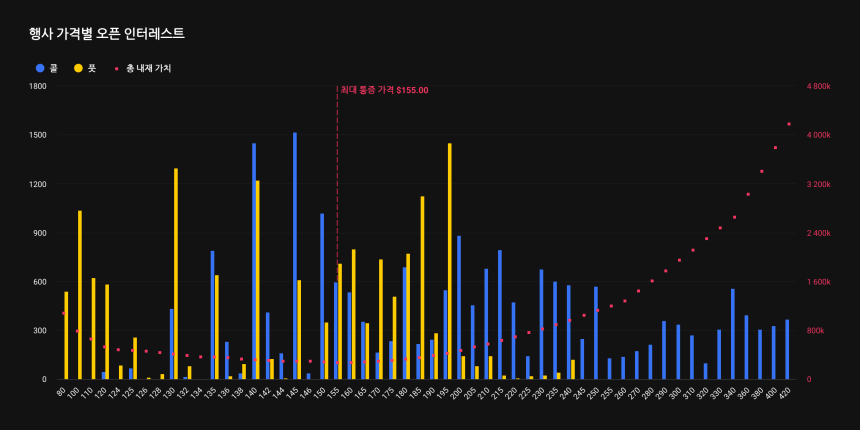Screen dimensions: 860x430
Task: Select the red intrinsic value dot at strike 80
Action: point(63,313)
